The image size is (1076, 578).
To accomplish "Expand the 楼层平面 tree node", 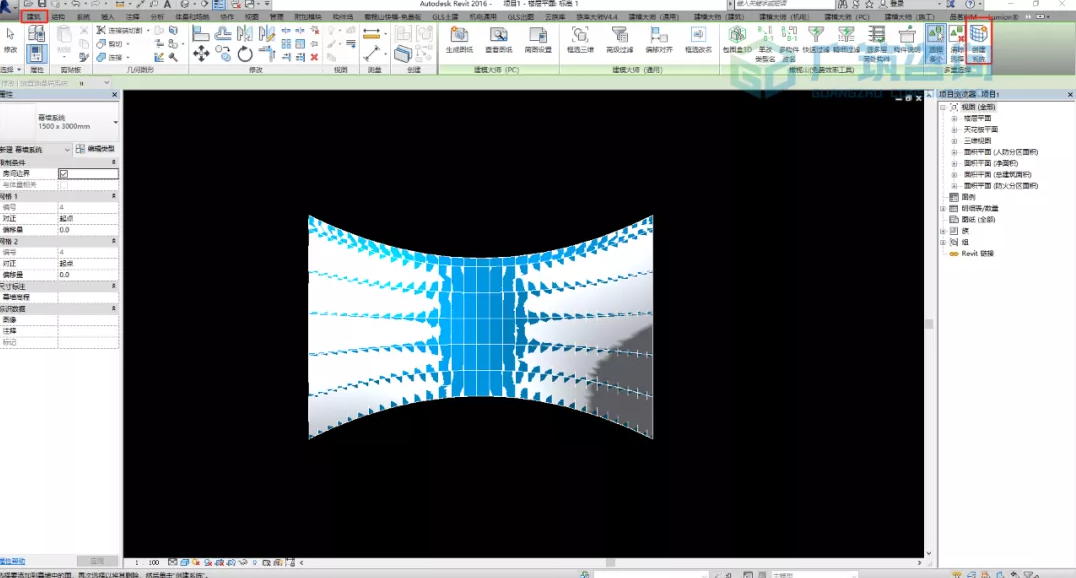I will (954, 118).
